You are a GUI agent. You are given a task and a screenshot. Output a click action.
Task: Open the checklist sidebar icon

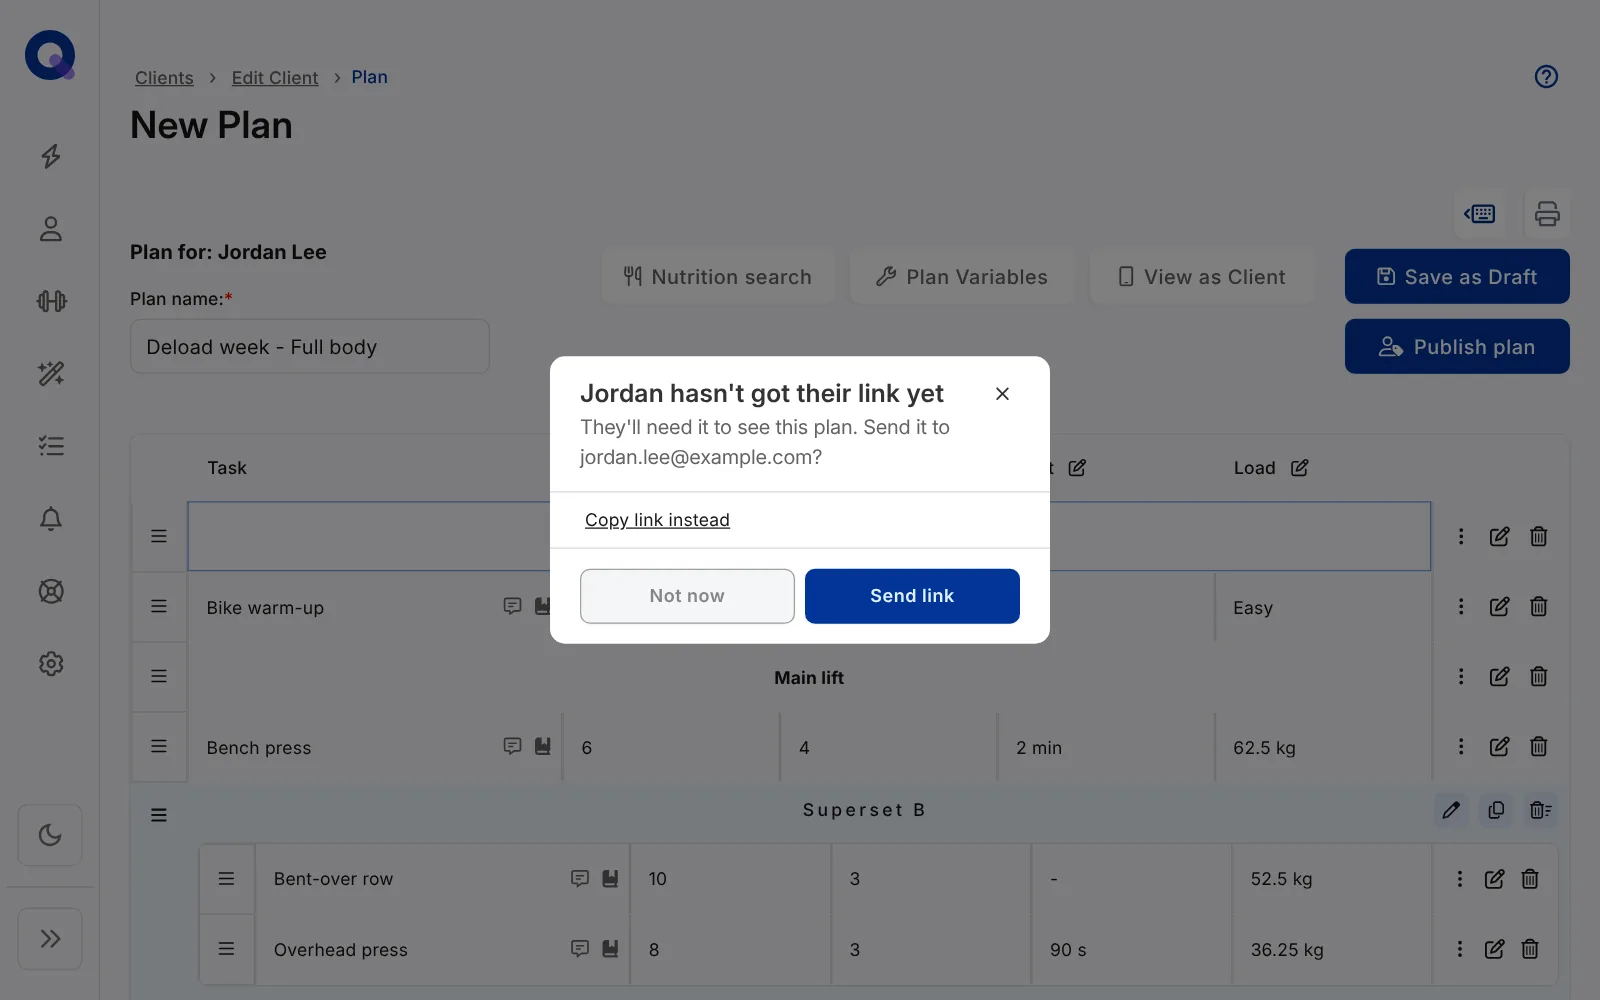[x=51, y=446]
